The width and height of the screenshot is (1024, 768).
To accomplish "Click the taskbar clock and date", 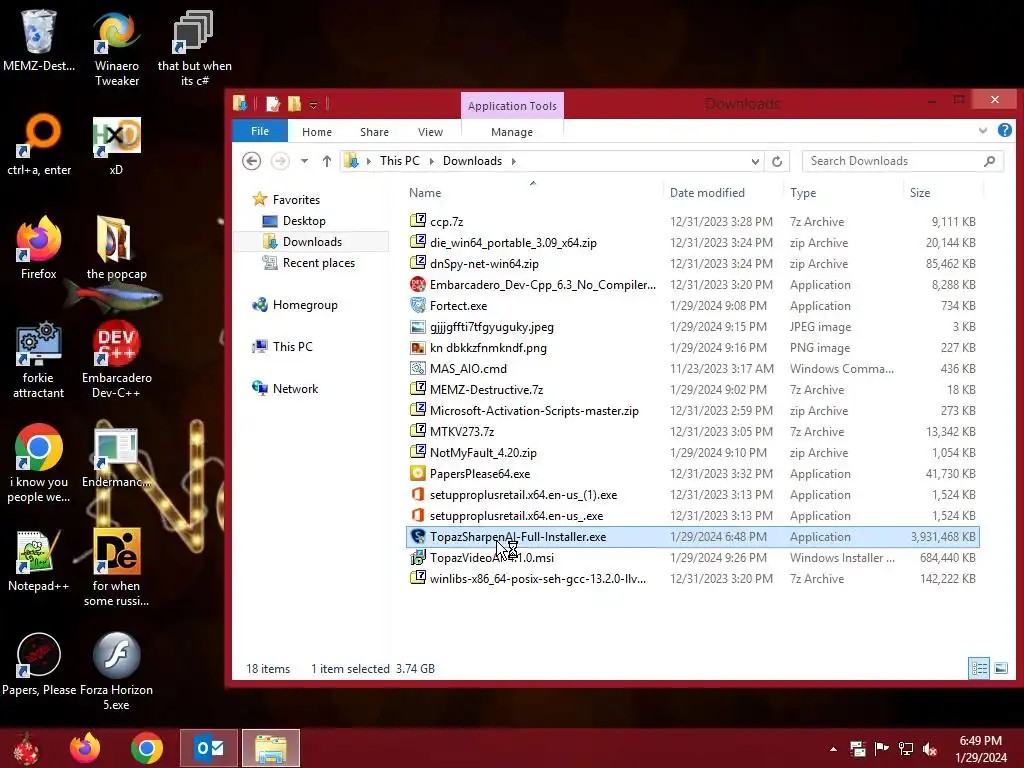I will [981, 749].
